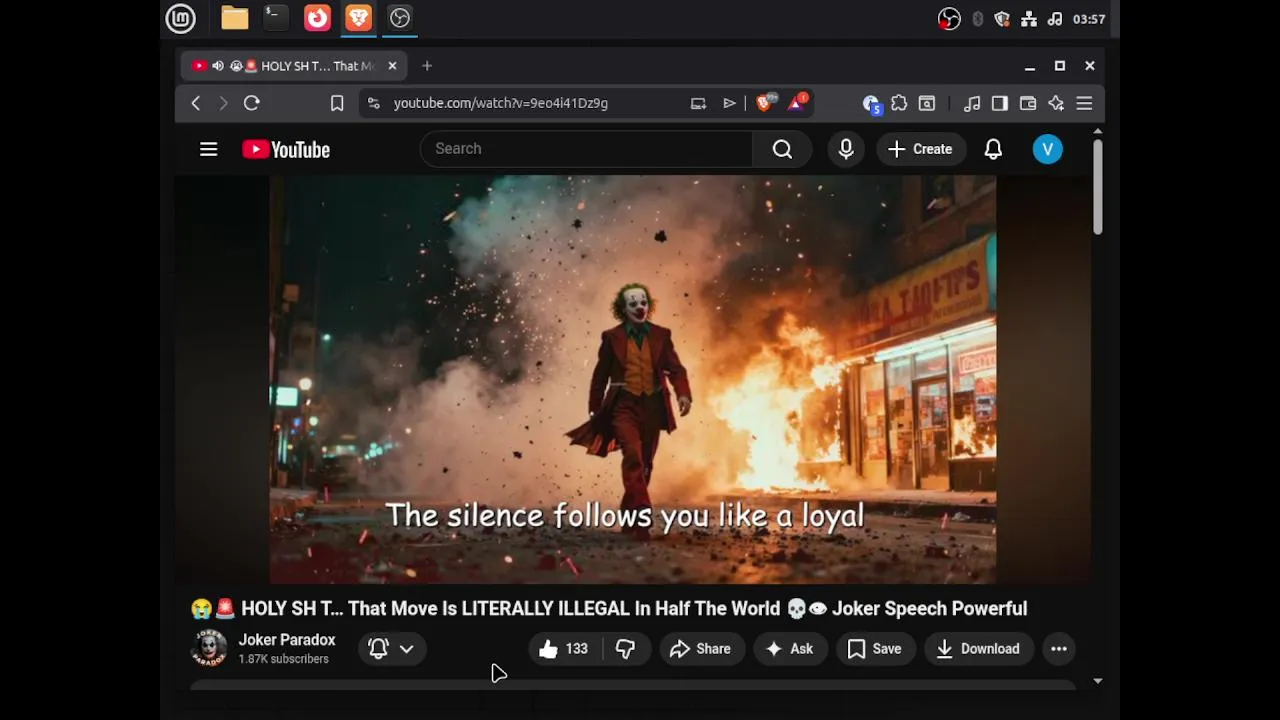Launch the terminal from the panel
Screen dimensions: 1280x720
tap(276, 18)
